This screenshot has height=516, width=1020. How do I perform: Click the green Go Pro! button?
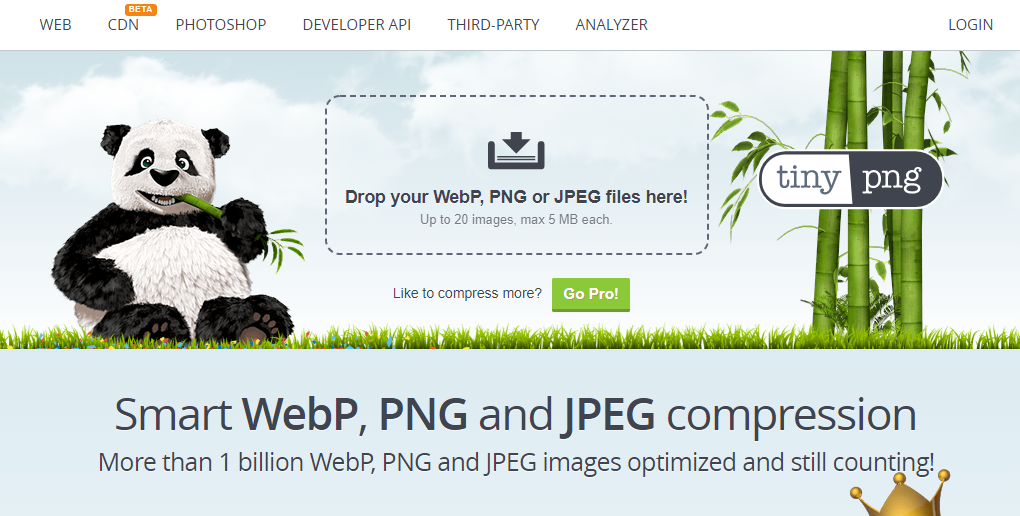pyautogui.click(x=591, y=294)
